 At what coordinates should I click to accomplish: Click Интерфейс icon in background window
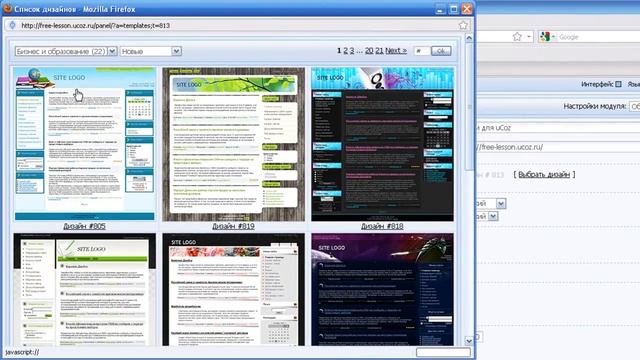(618, 84)
